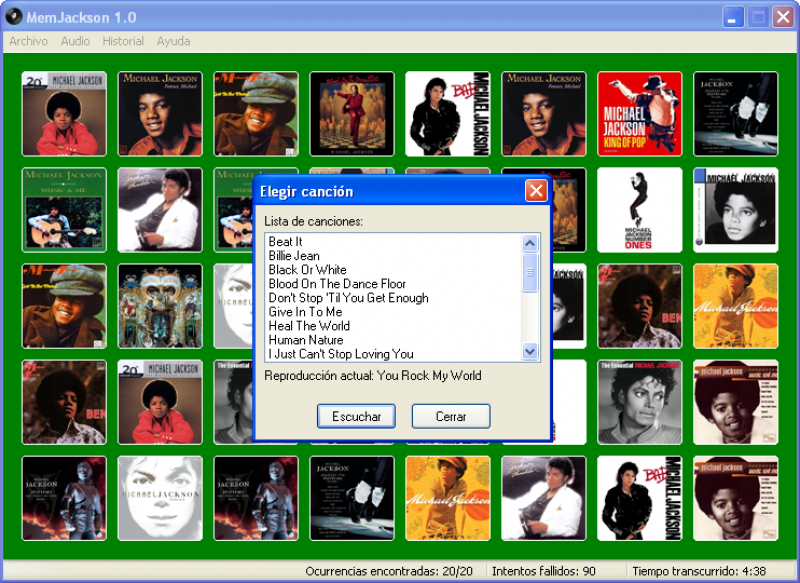Select the Invincible cover in the bottom row
The width and height of the screenshot is (800, 583).
pyautogui.click(x=160, y=498)
